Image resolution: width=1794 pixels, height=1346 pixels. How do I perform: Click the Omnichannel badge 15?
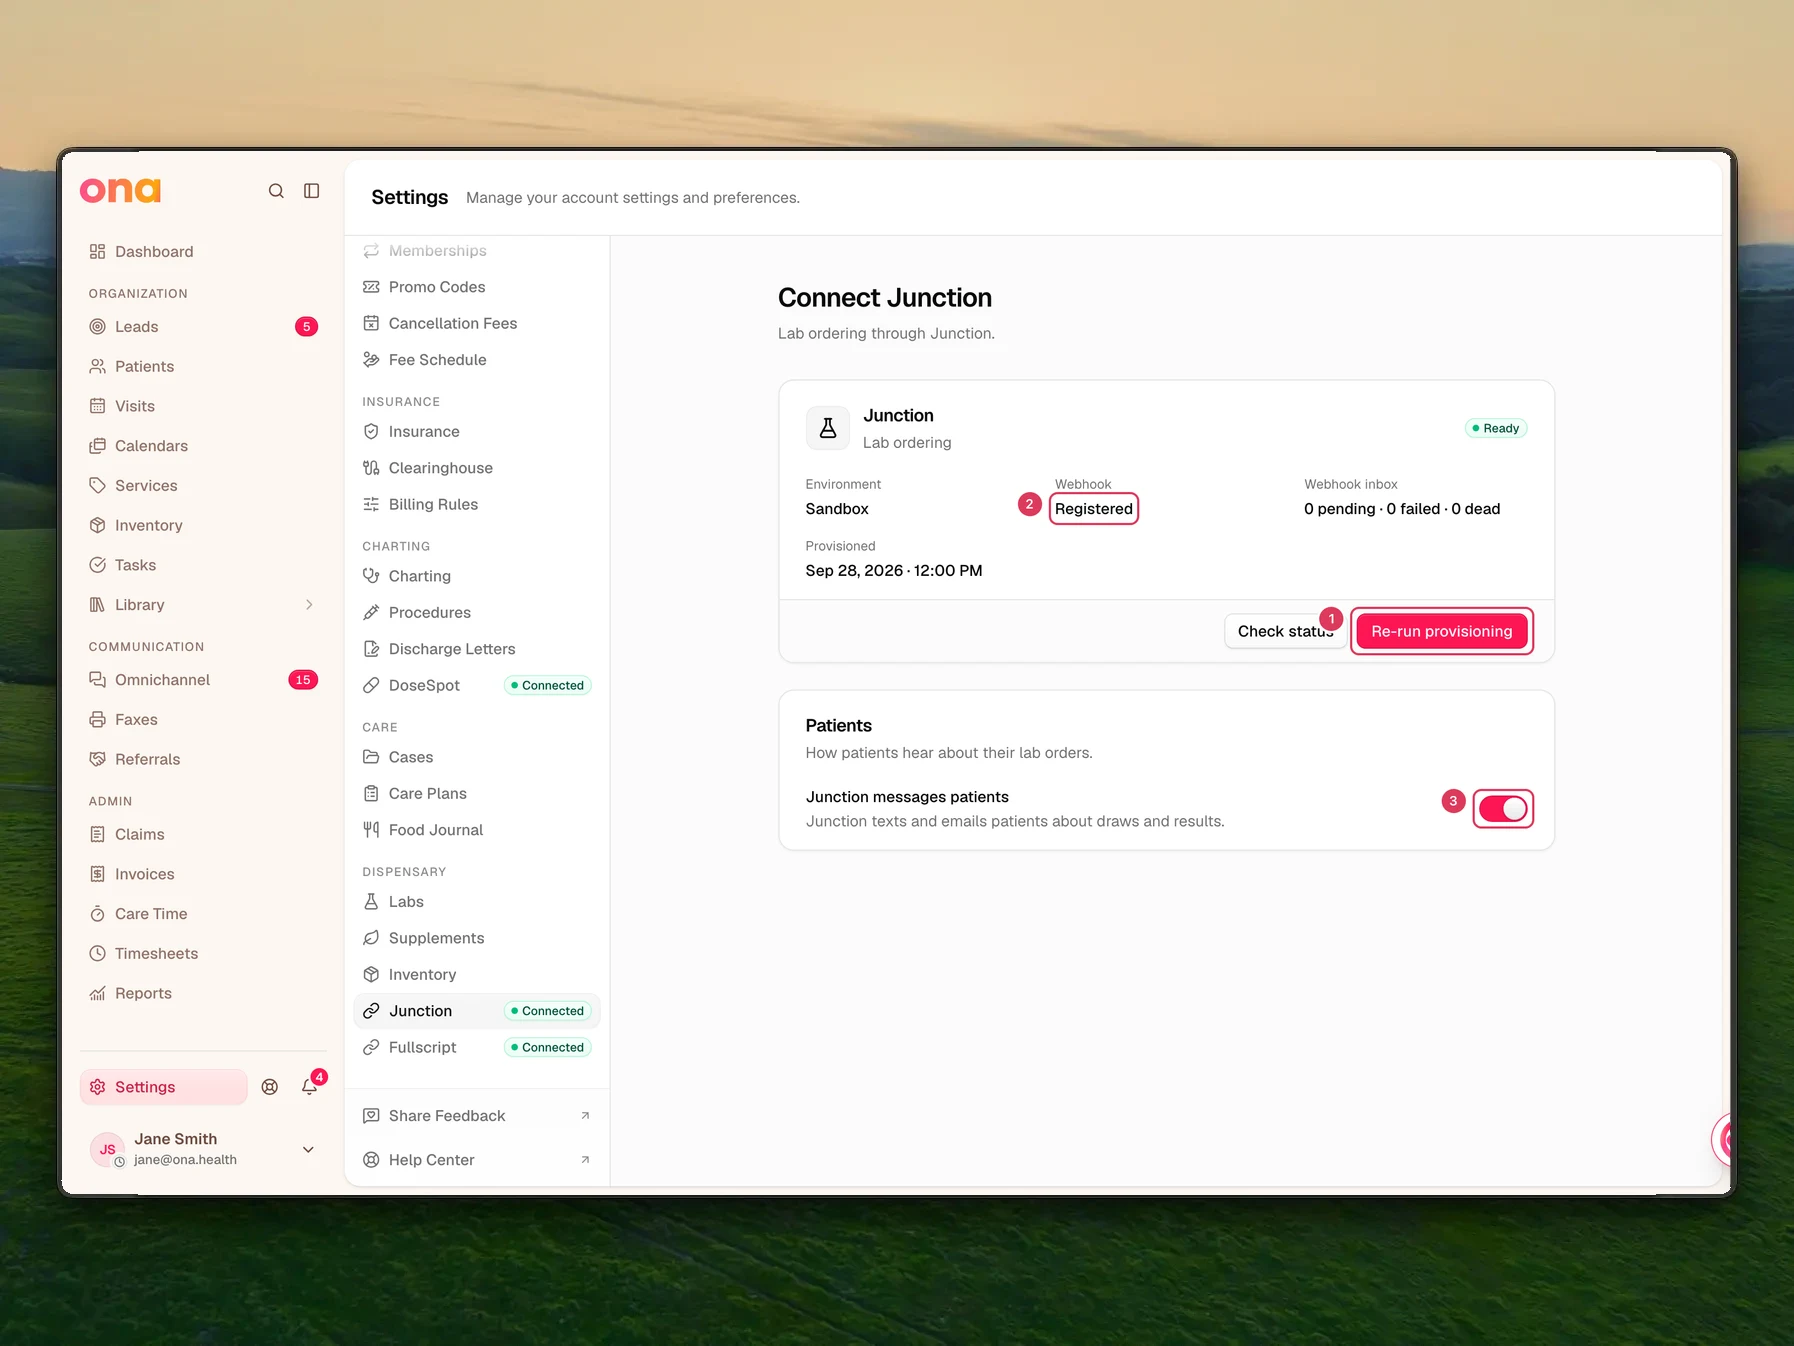[303, 680]
